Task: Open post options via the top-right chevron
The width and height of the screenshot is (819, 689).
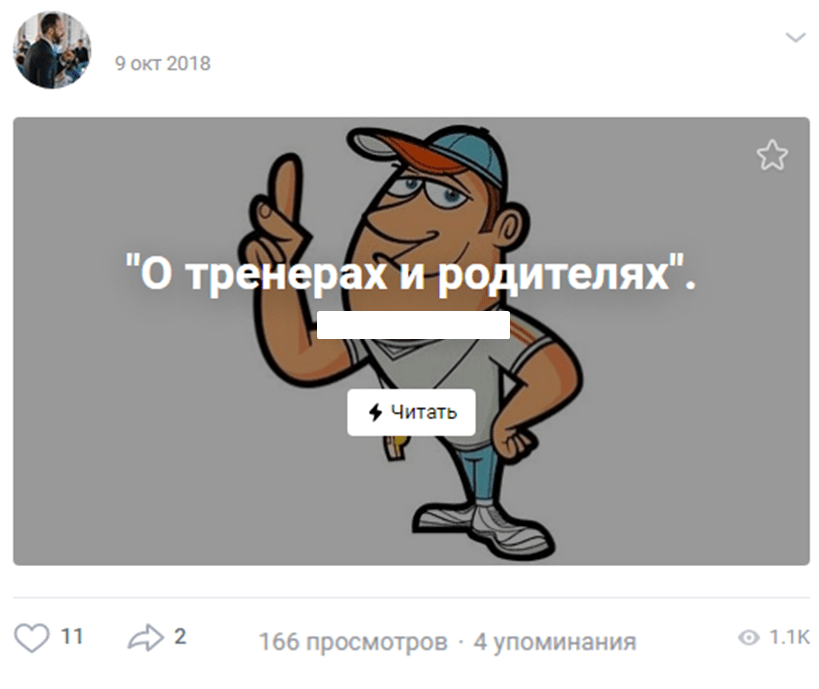Action: [795, 37]
